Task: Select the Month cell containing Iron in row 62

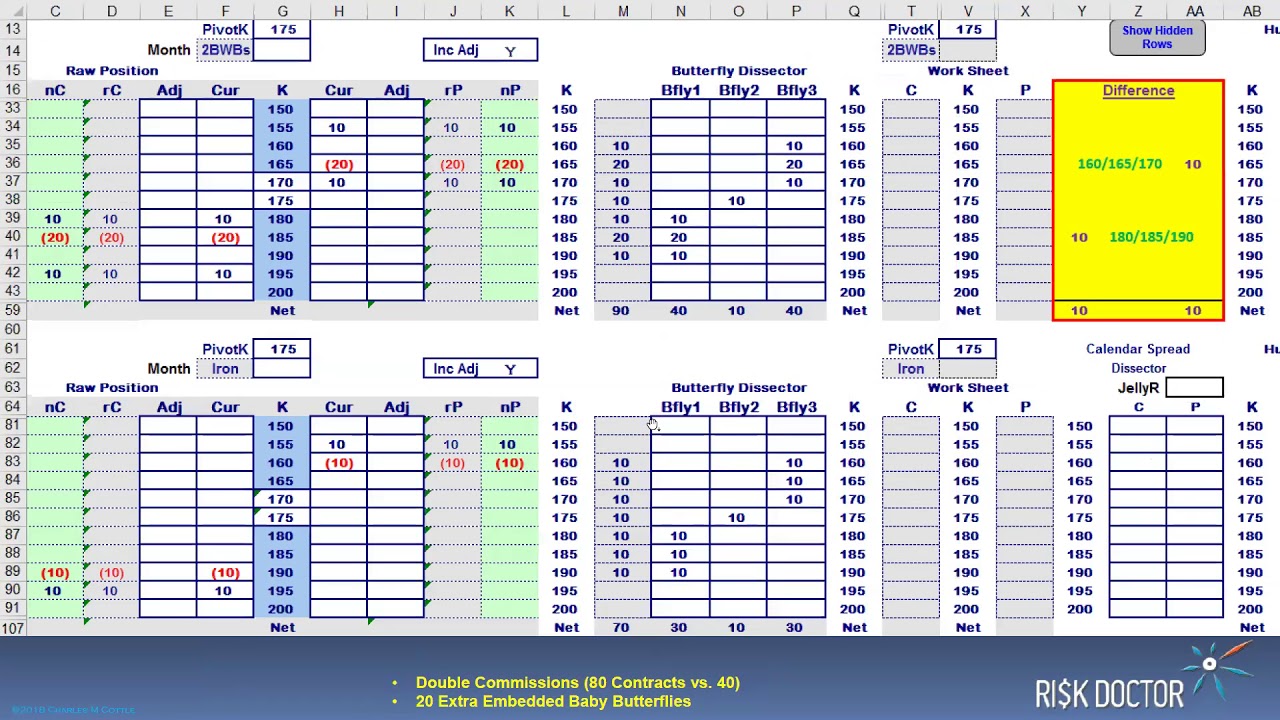Action: [x=225, y=368]
